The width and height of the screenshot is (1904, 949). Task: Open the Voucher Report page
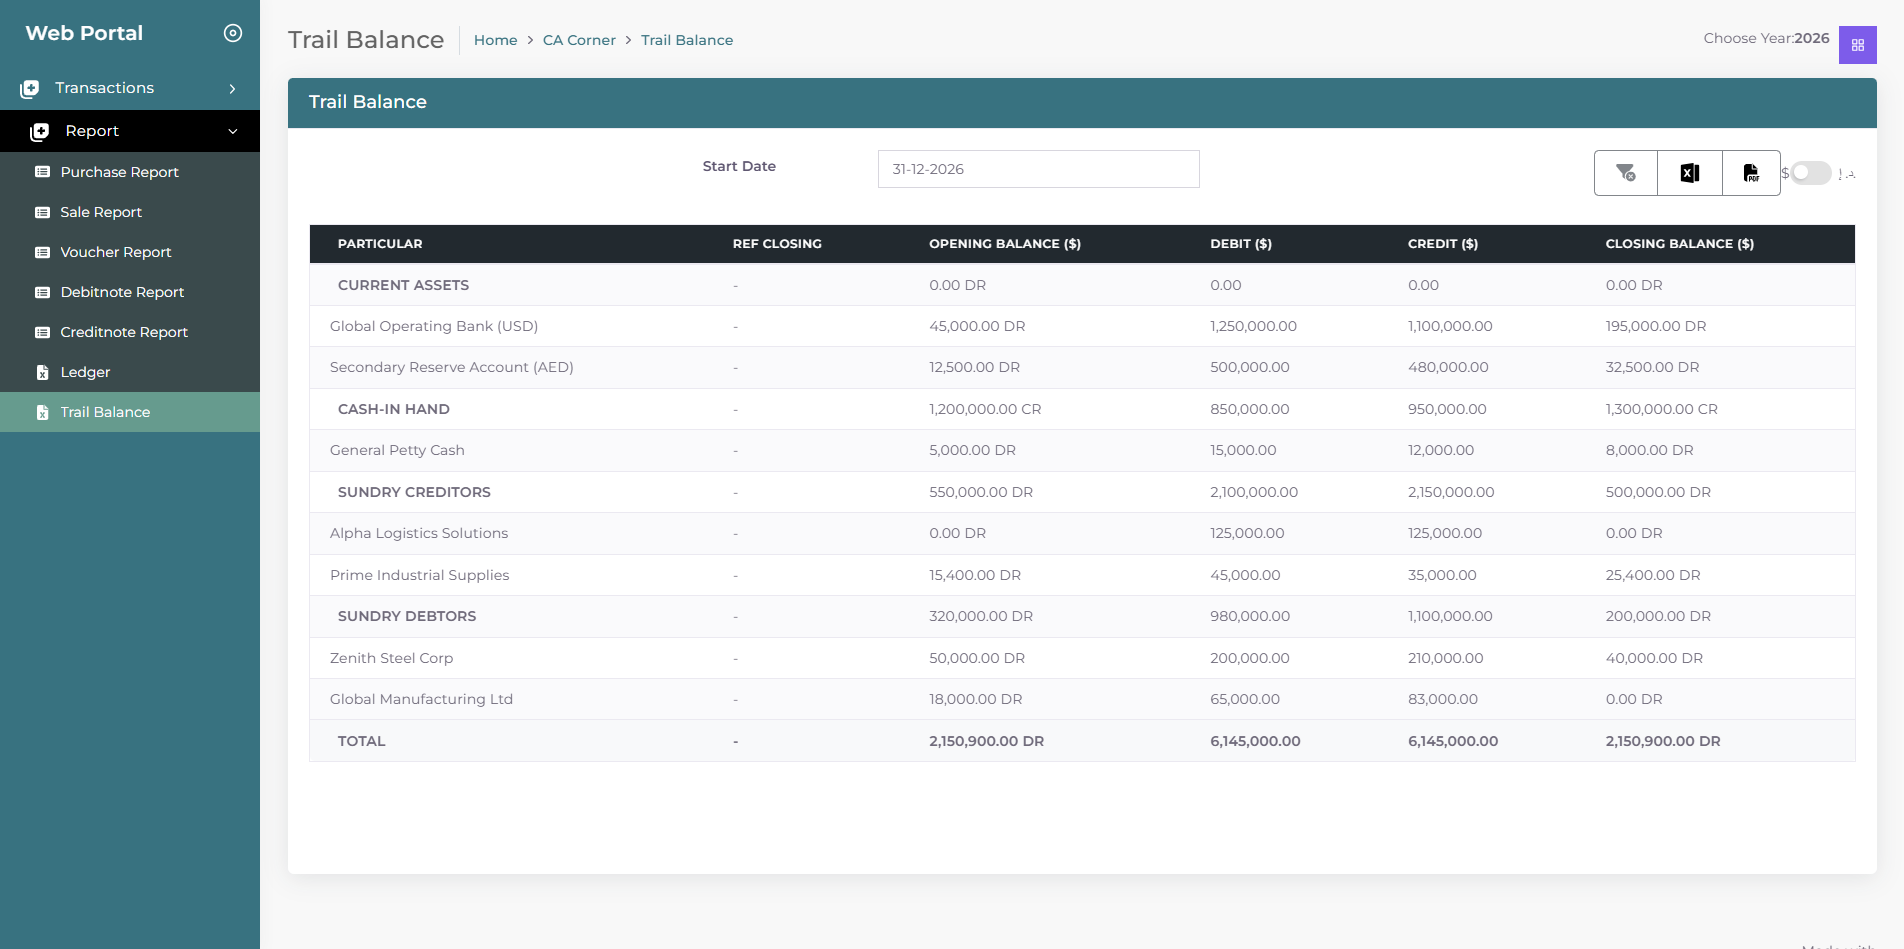pyautogui.click(x=115, y=252)
